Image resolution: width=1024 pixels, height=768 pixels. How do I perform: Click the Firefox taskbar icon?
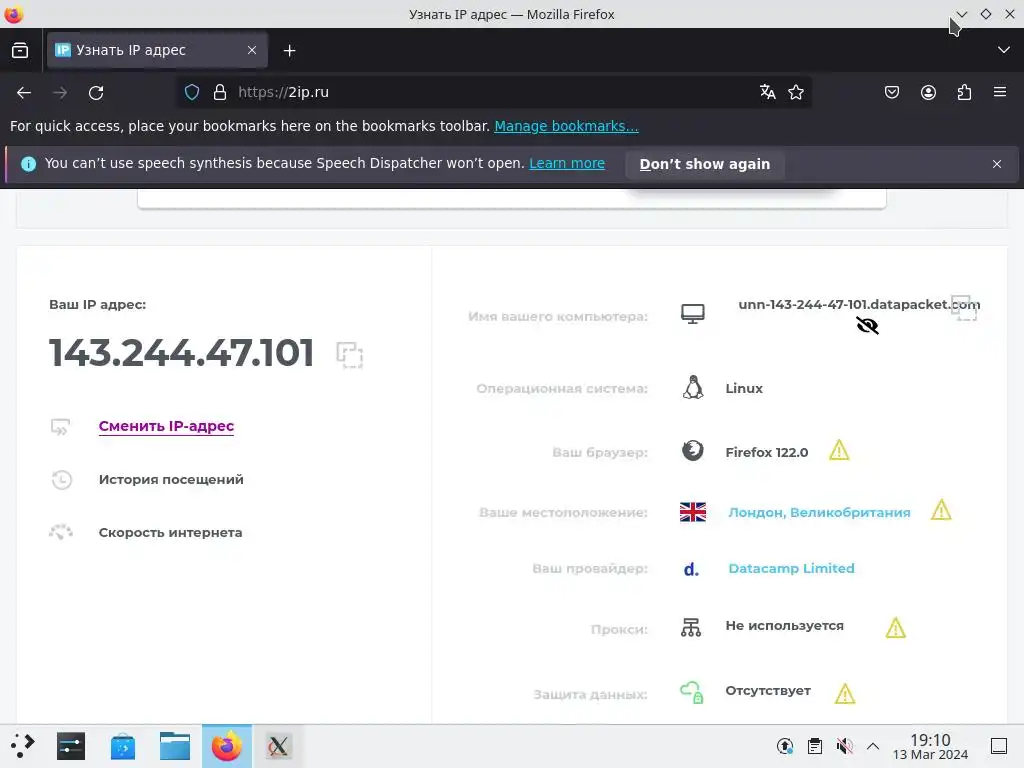227,746
